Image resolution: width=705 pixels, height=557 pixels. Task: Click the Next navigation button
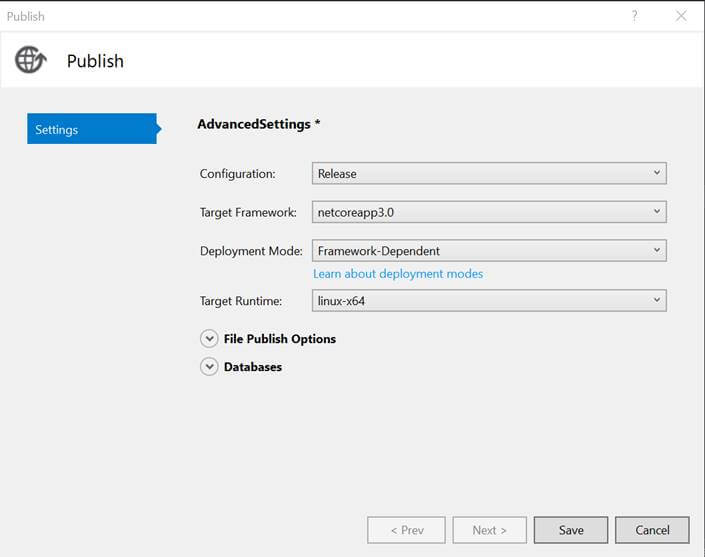pyautogui.click(x=489, y=530)
